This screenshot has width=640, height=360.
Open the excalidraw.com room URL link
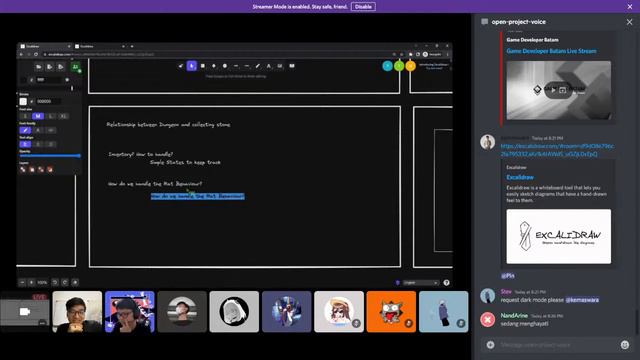(558, 150)
